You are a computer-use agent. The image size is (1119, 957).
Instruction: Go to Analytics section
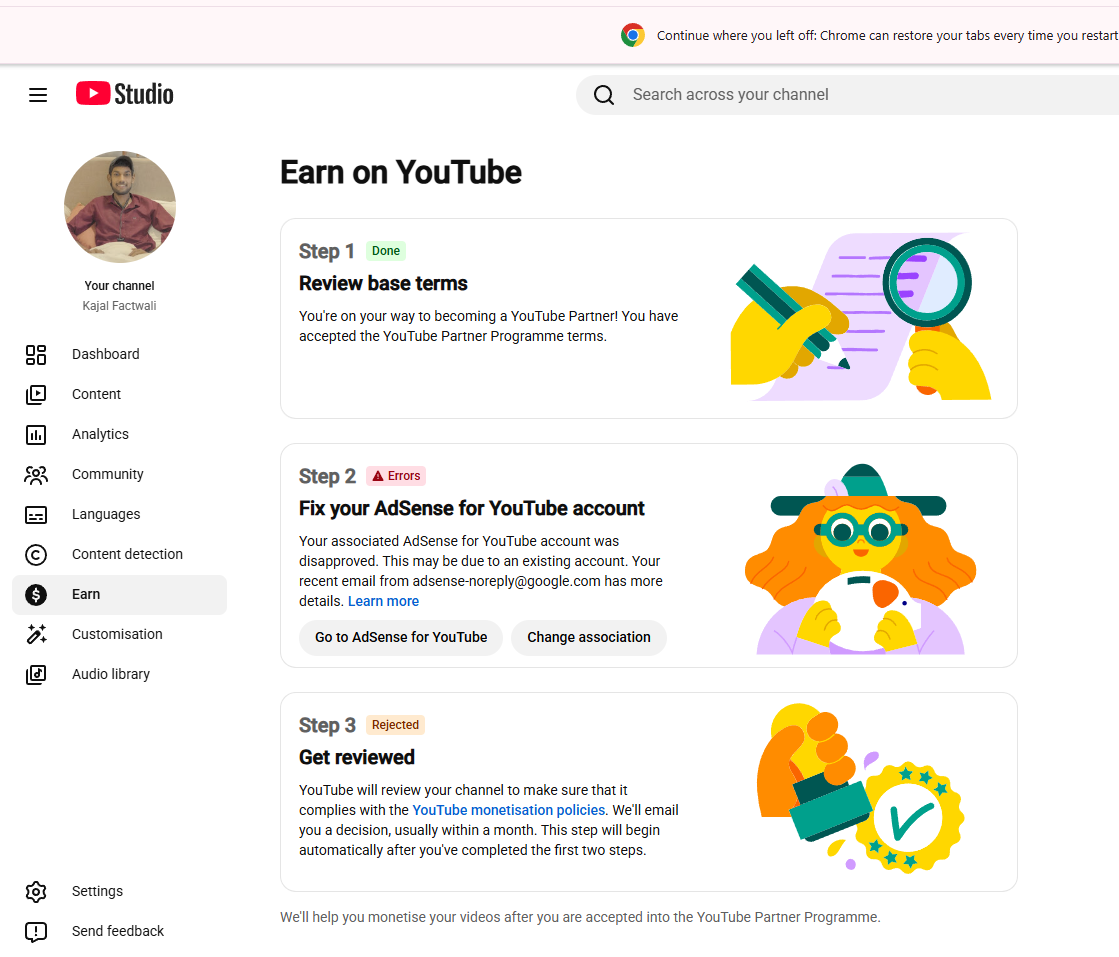(x=119, y=435)
